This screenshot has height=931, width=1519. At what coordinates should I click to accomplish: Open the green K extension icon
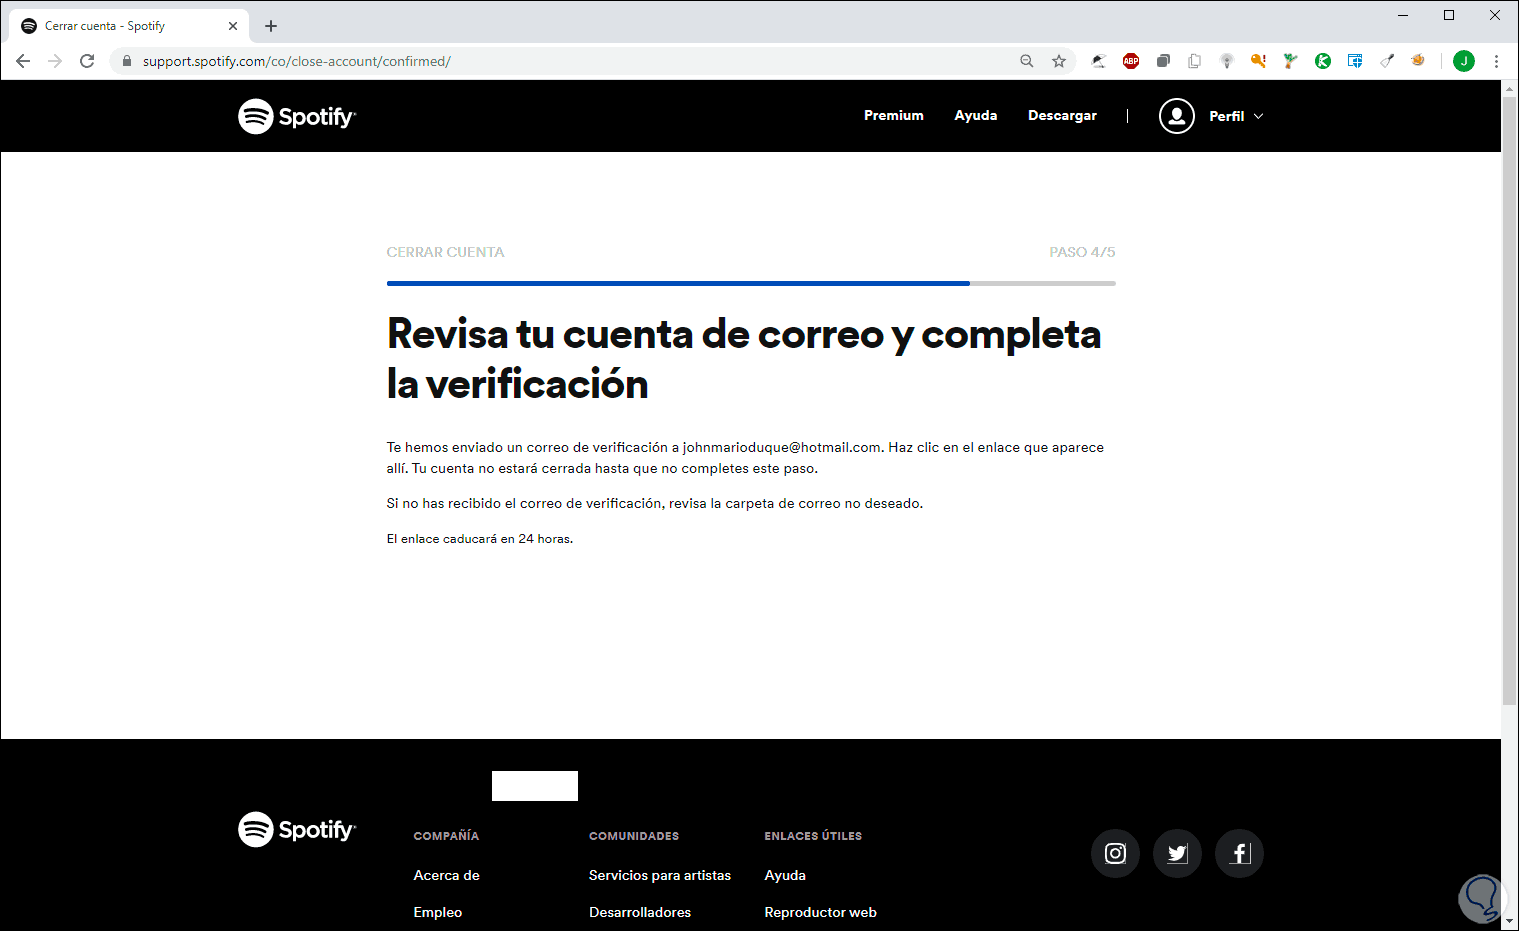[1323, 61]
